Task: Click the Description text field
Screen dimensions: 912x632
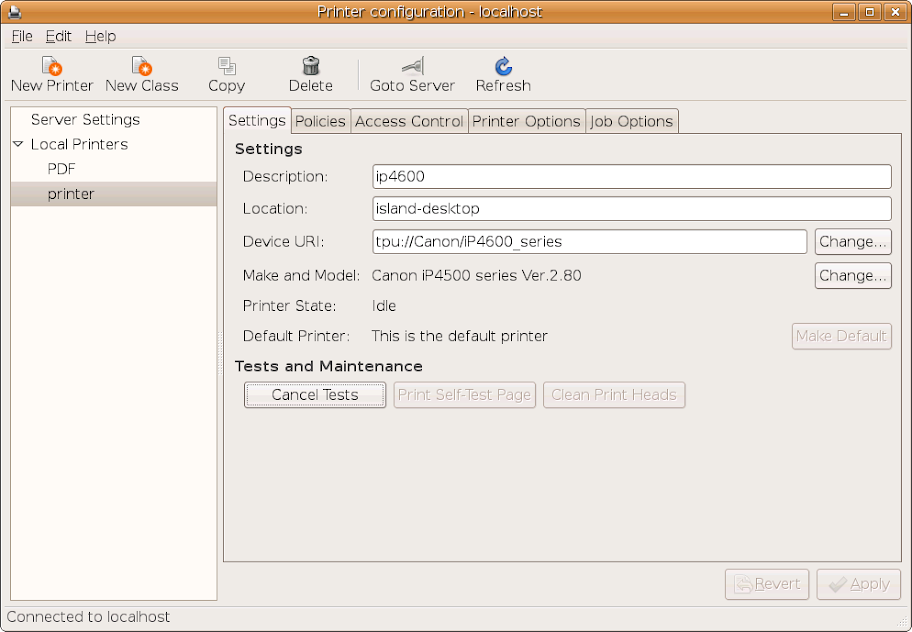Action: [631, 176]
